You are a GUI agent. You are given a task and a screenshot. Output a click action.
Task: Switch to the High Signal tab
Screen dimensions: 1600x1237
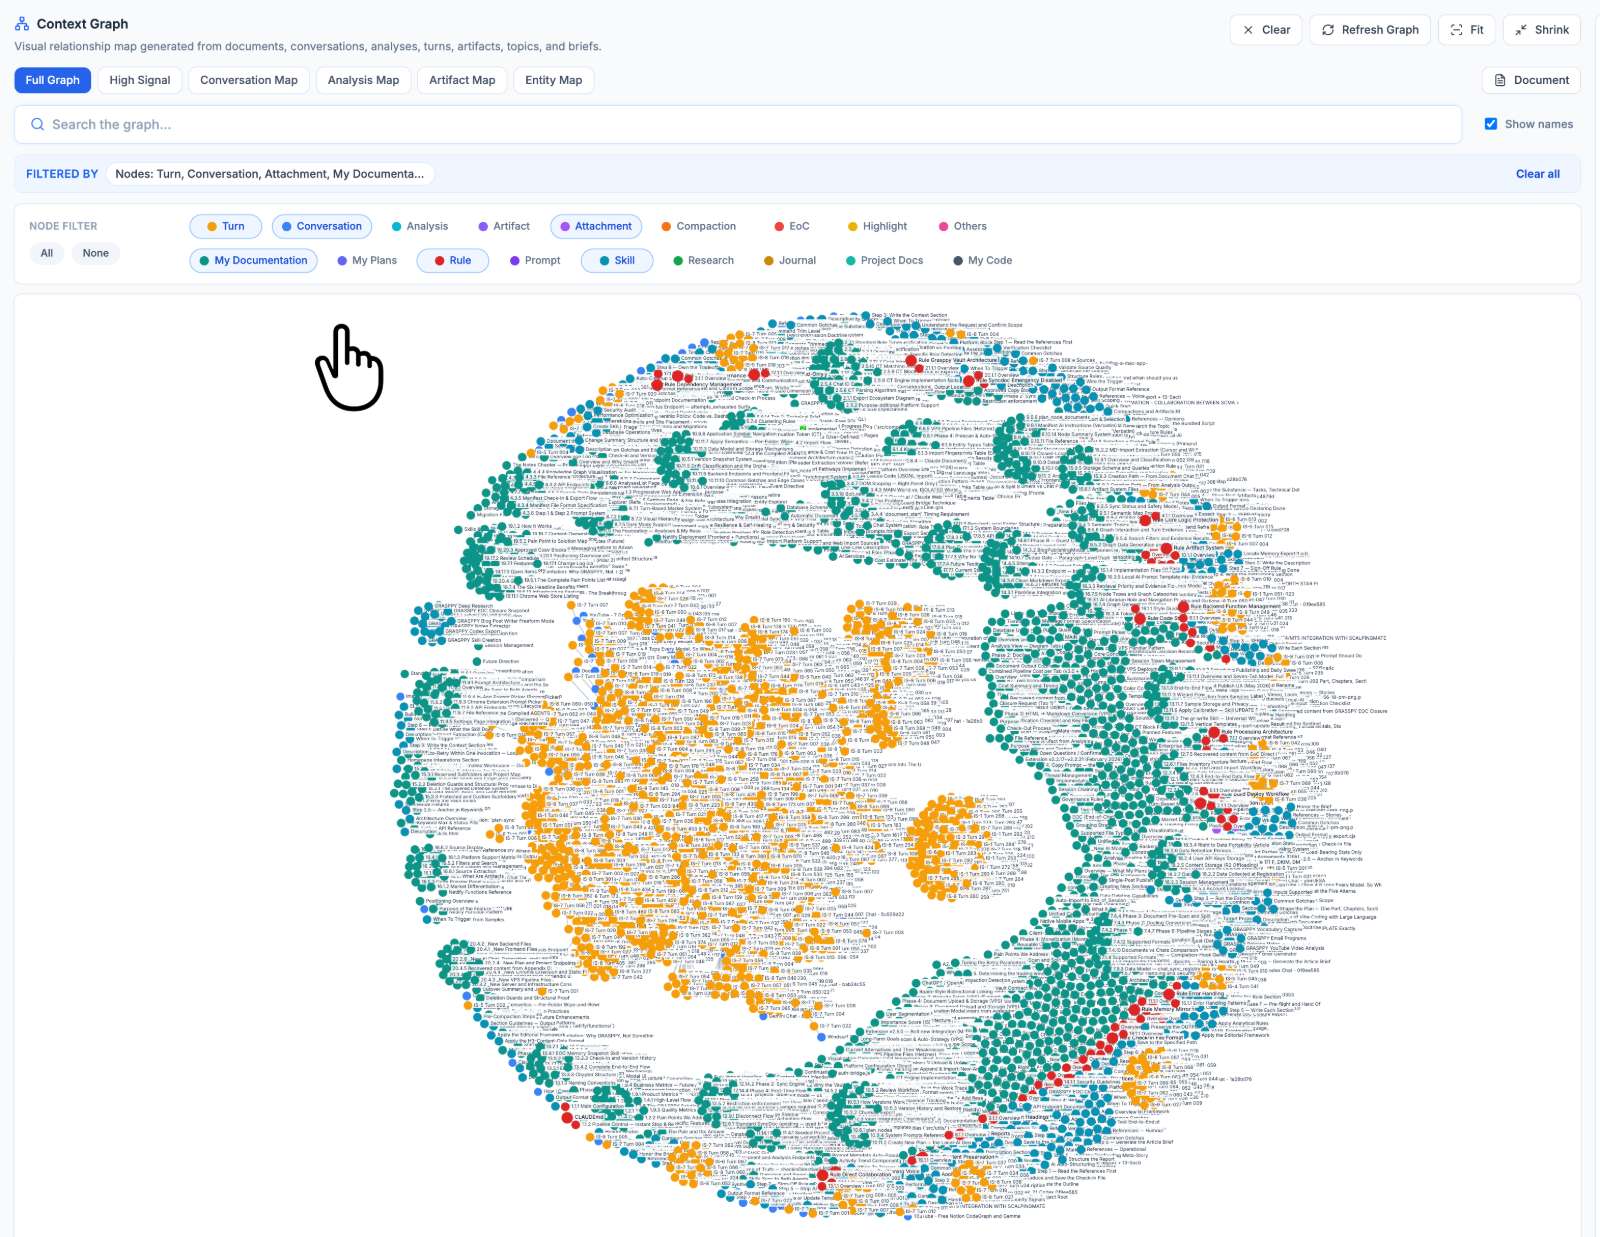(x=140, y=80)
